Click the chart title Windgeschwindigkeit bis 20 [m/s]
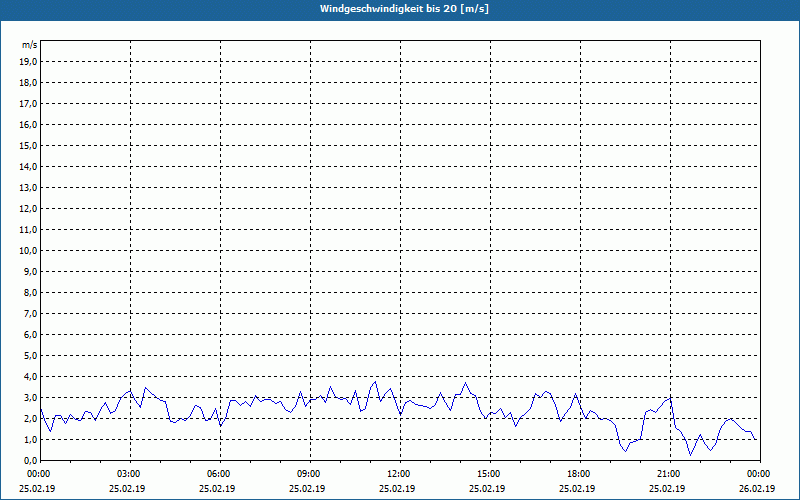 click(x=404, y=9)
